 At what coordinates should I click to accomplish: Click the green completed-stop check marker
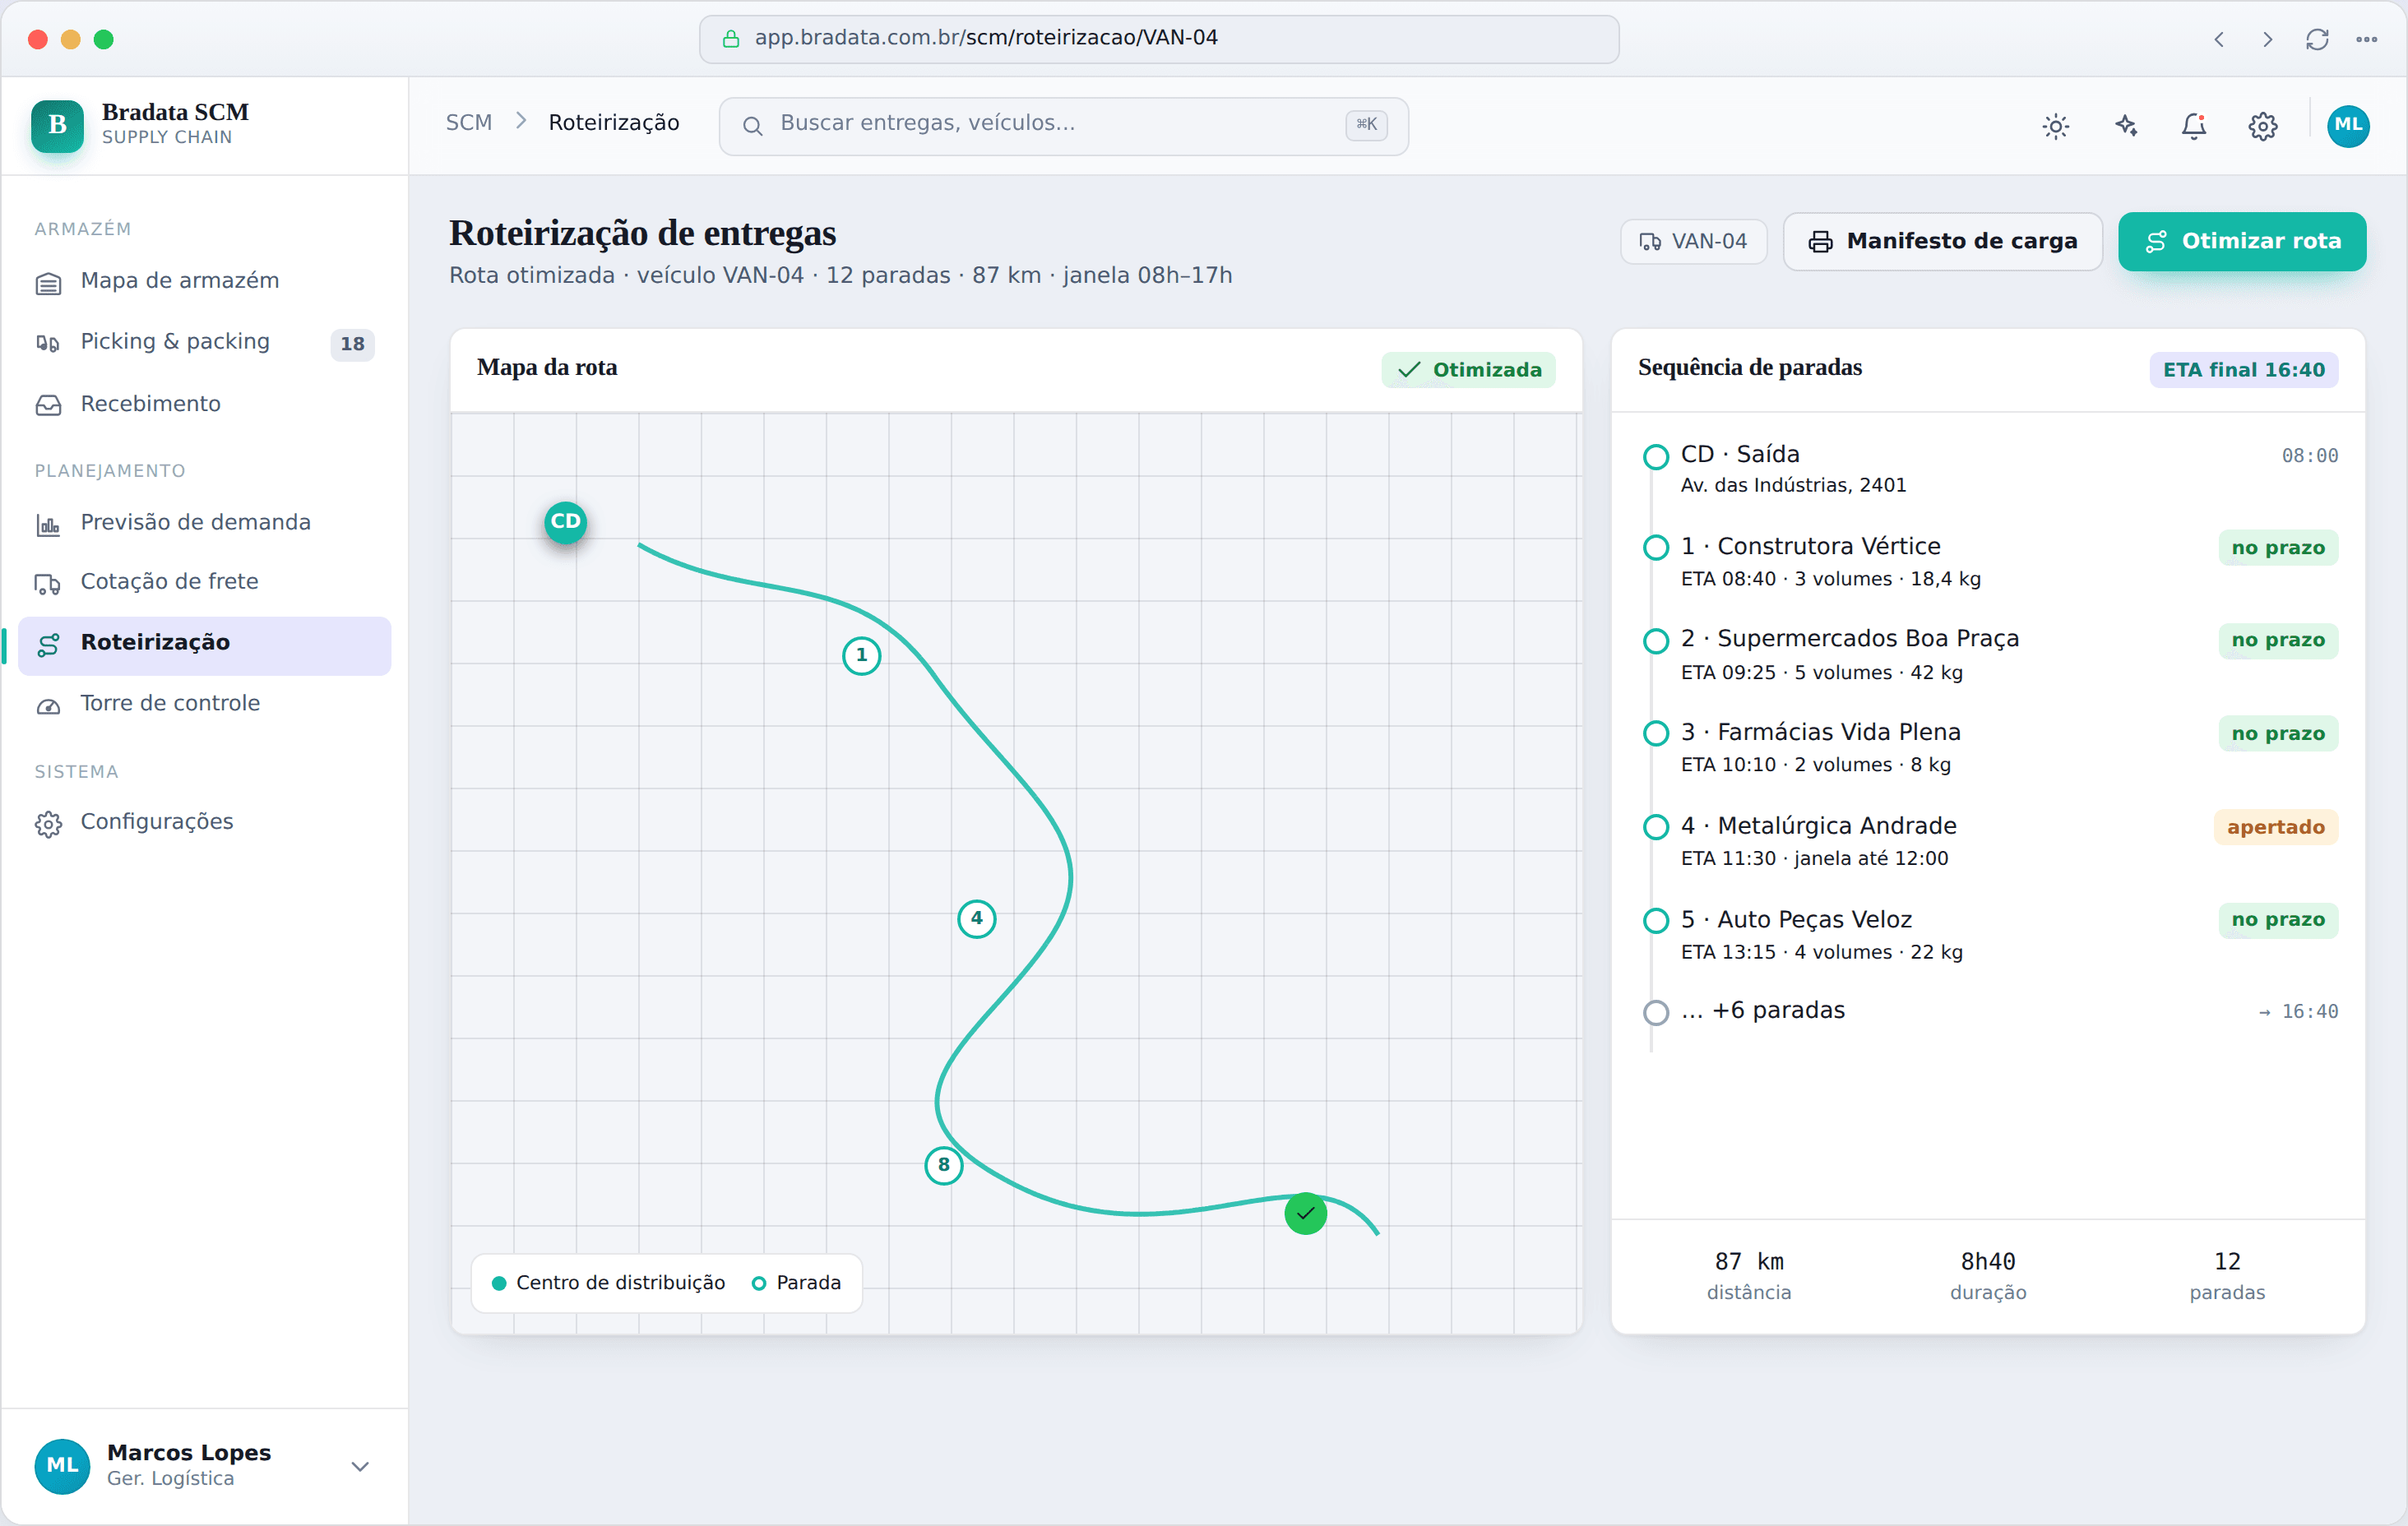click(x=1305, y=1214)
